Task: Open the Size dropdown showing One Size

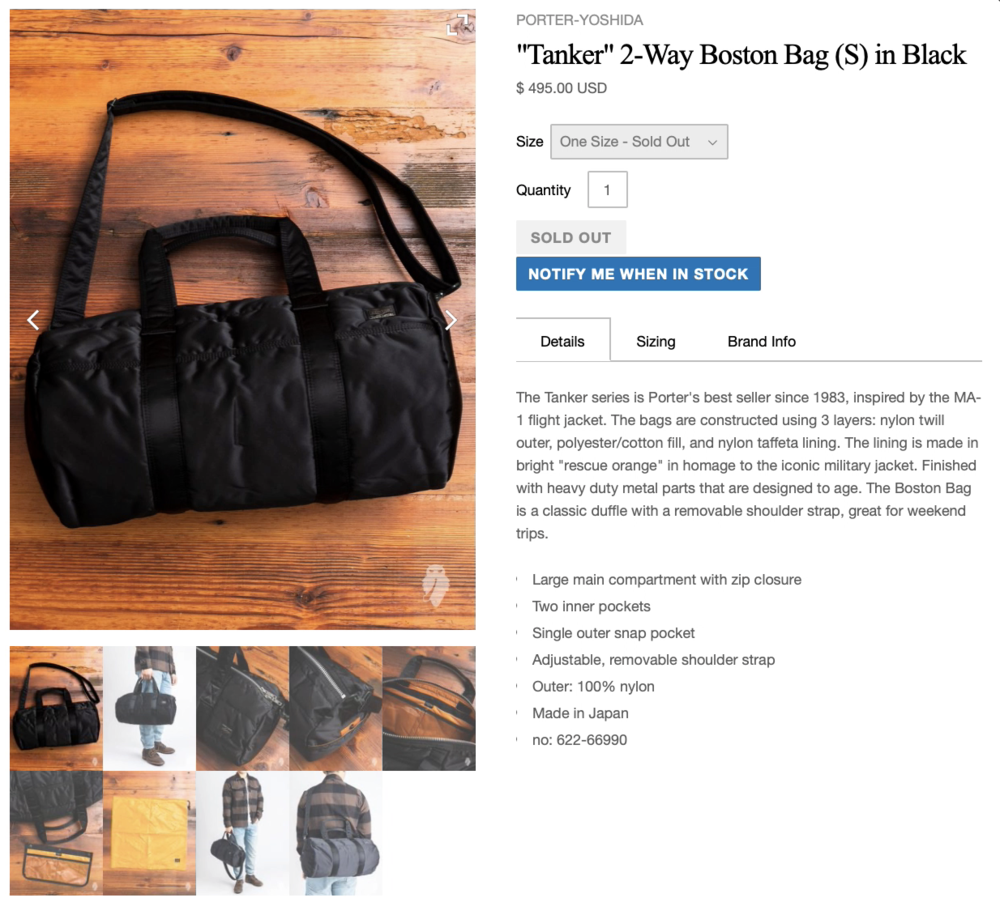Action: click(638, 142)
